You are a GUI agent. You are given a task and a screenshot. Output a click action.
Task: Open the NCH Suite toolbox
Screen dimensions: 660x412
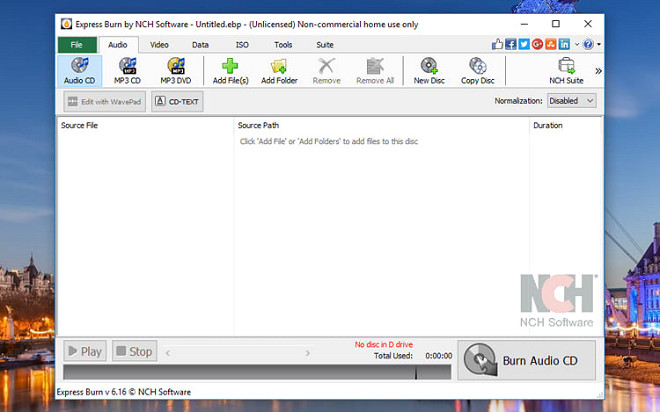coord(566,71)
